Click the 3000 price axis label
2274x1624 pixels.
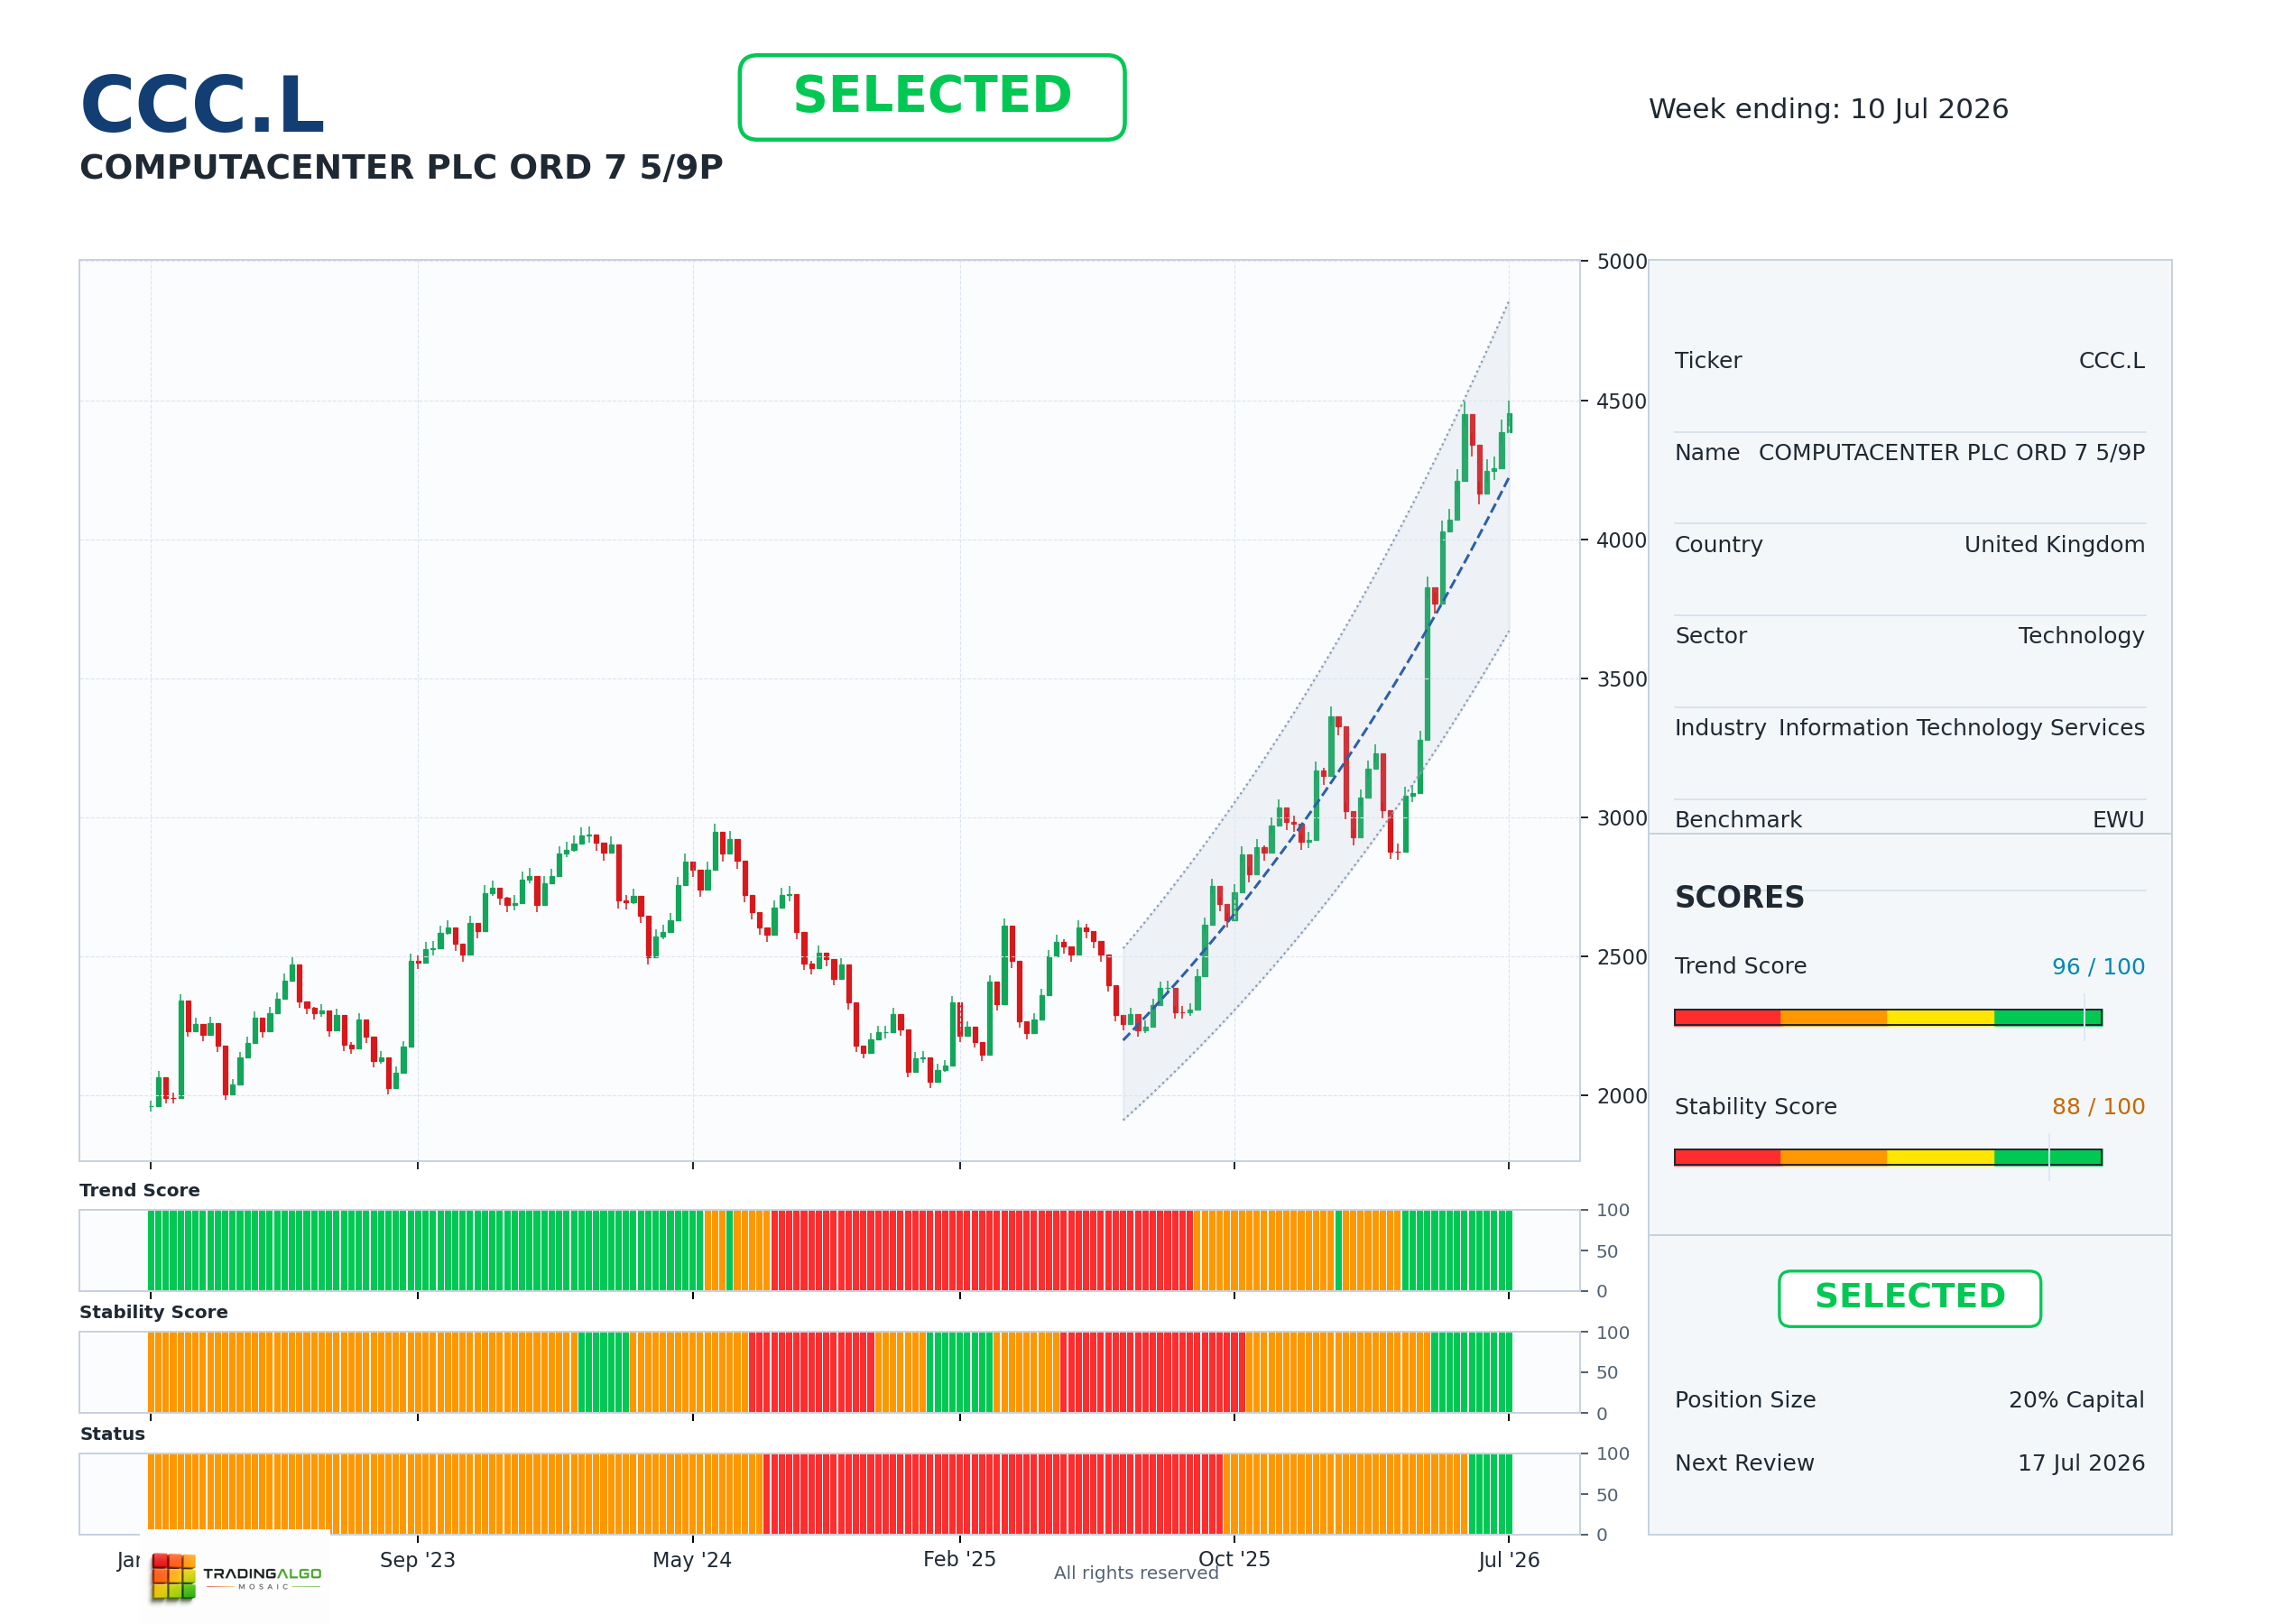[x=1621, y=819]
